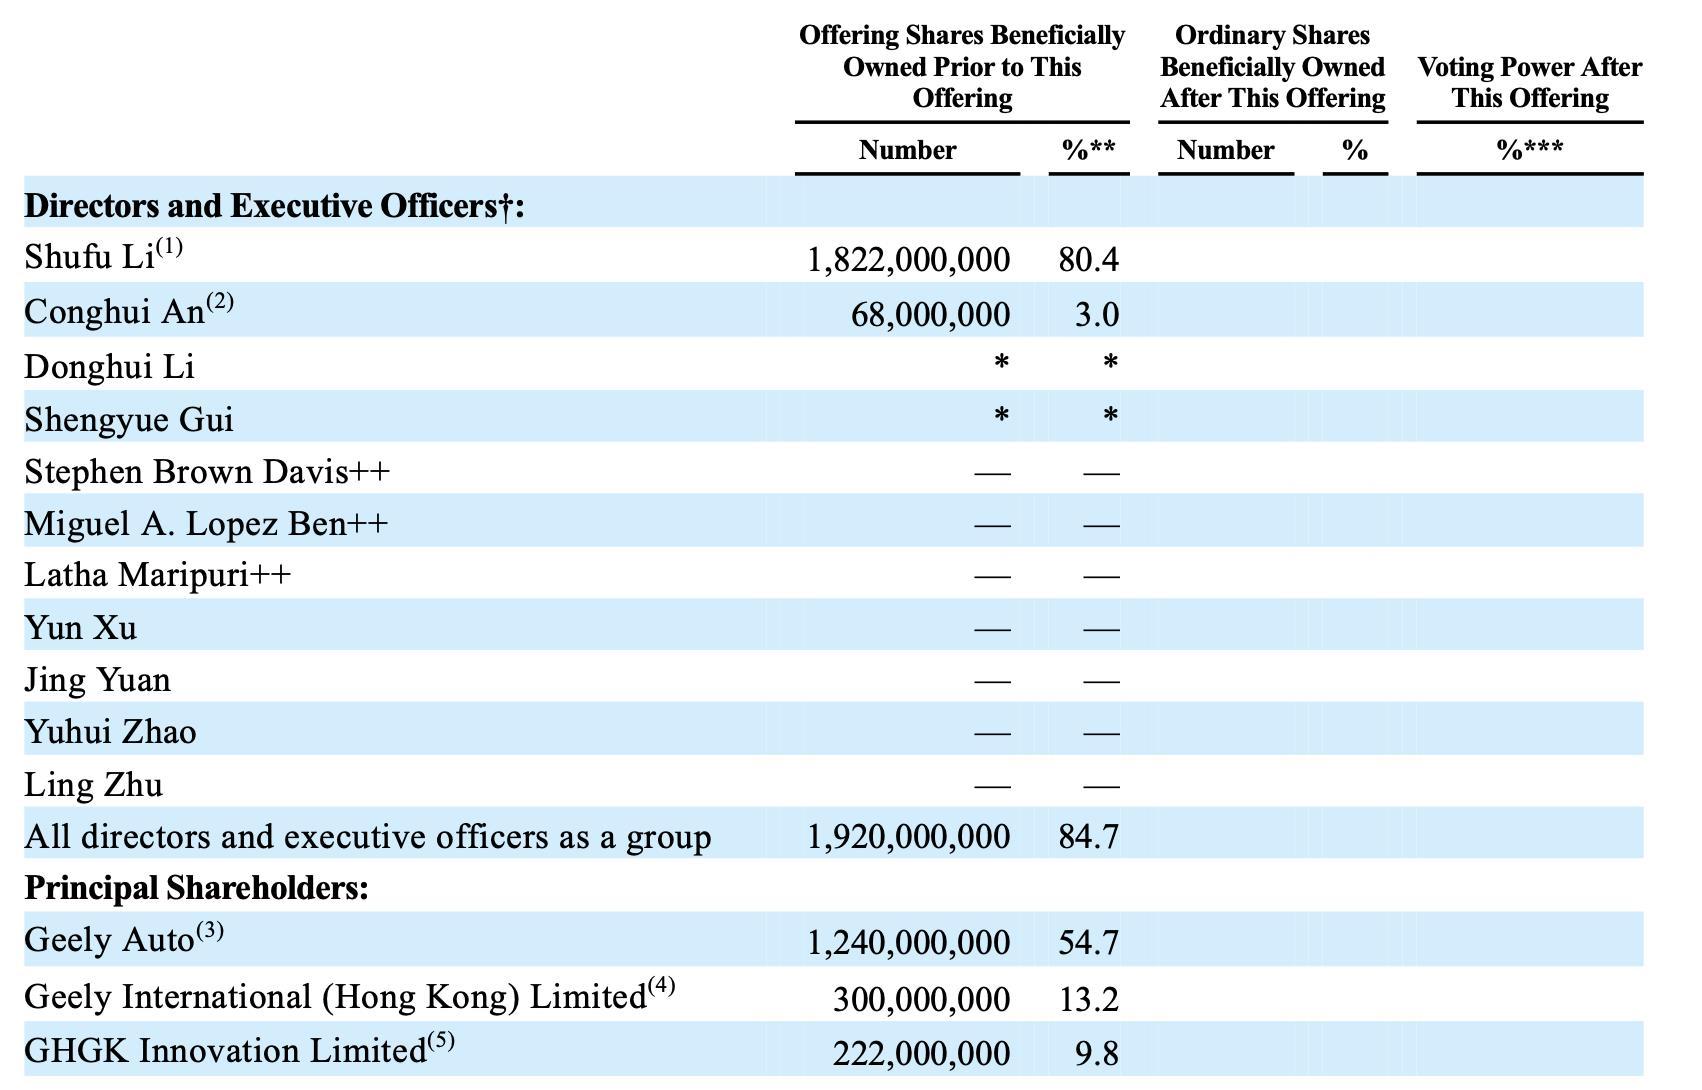Image resolution: width=1702 pixels, height=1090 pixels.
Task: Click the 68,000,000 share number
Action: [930, 315]
